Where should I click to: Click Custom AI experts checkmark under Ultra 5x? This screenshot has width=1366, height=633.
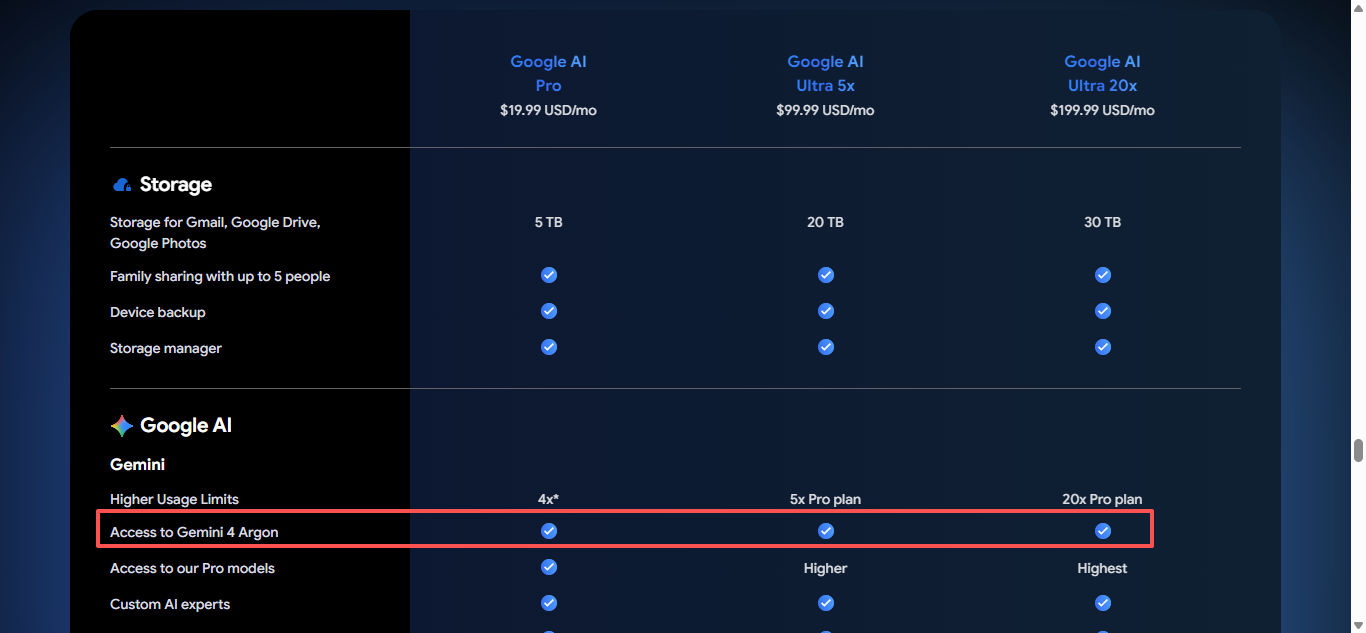(826, 603)
